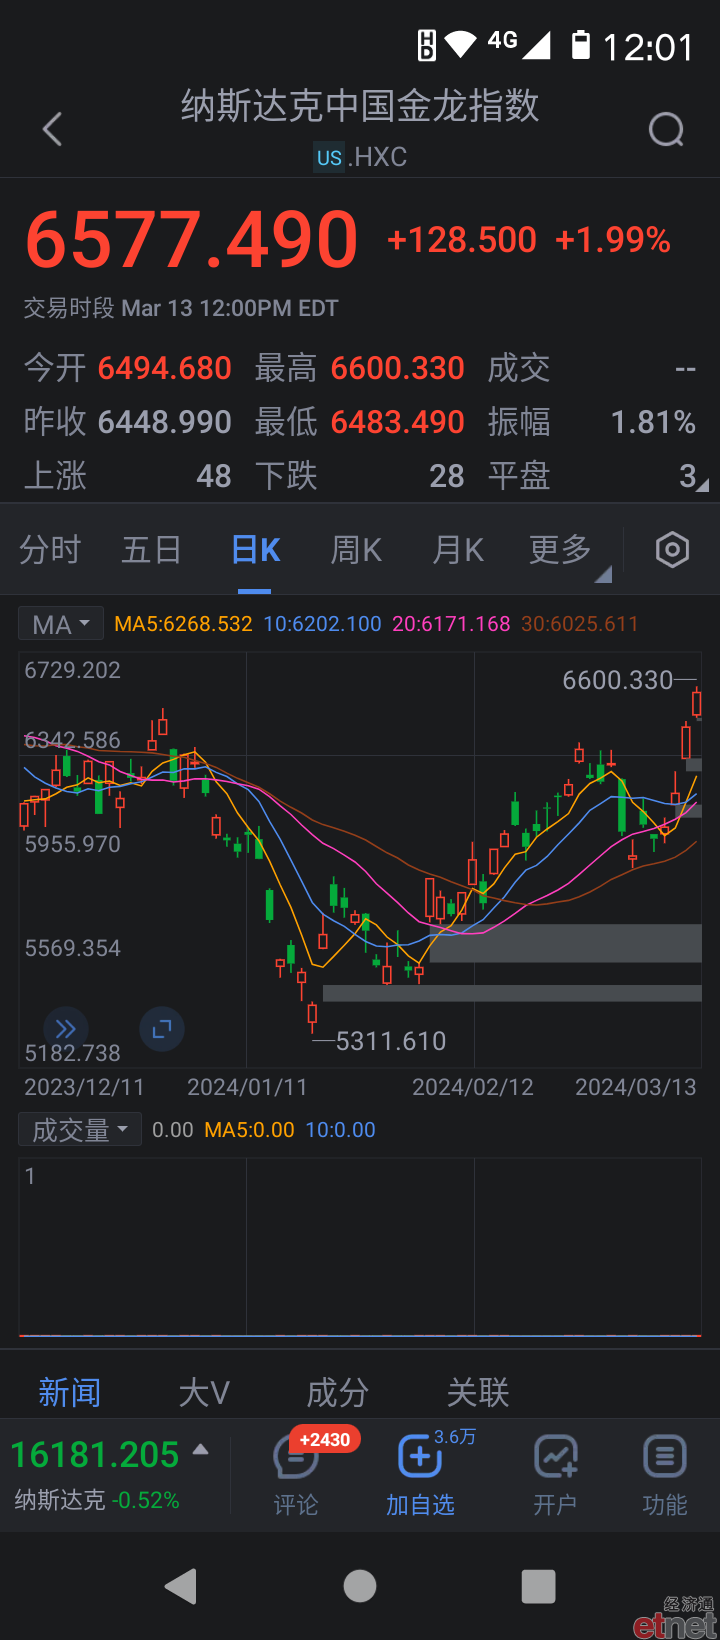Tap today's open value 6494.680
Image resolution: width=720 pixels, height=1640 pixels.
tap(165, 368)
